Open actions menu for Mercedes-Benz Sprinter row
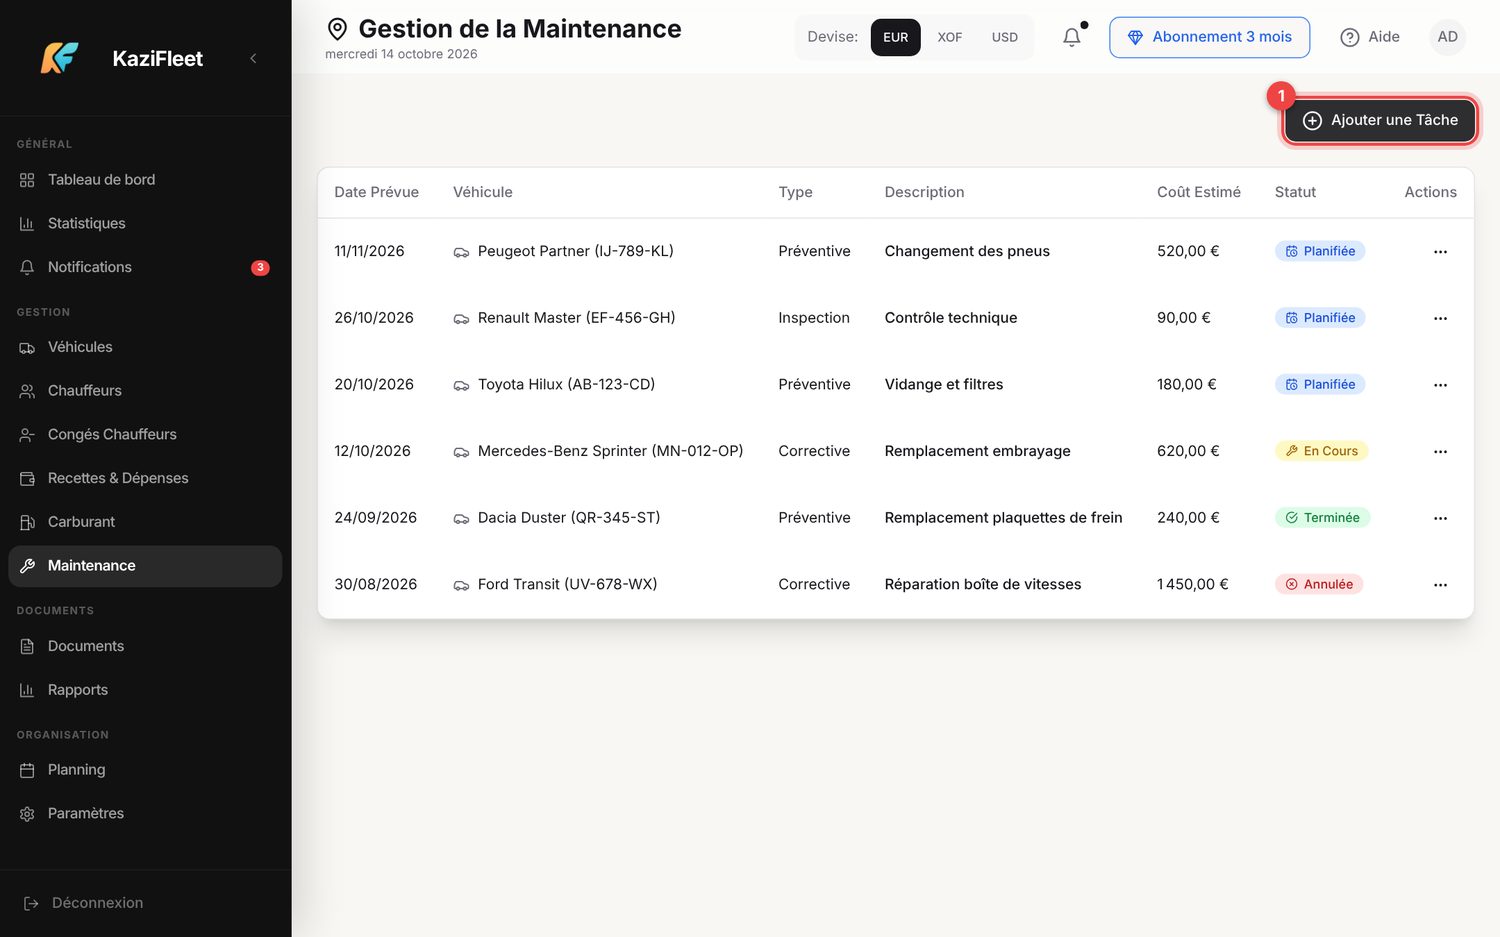 pyautogui.click(x=1440, y=452)
